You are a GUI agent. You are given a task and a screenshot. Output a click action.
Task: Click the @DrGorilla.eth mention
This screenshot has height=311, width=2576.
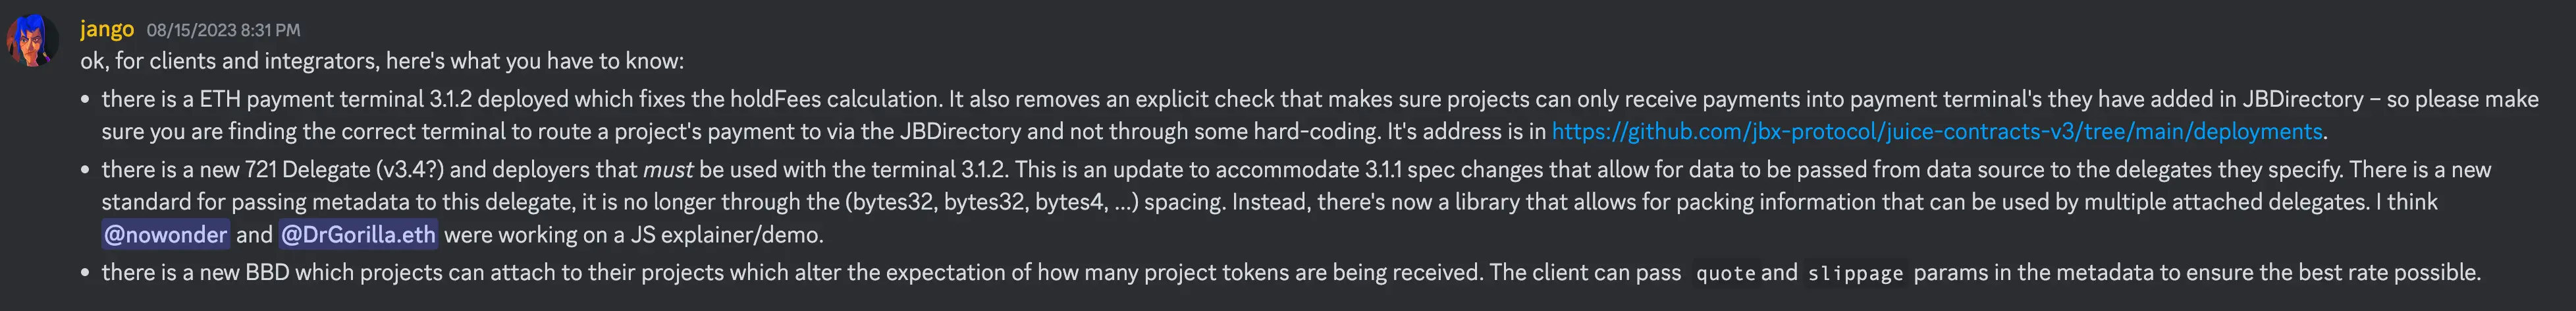tap(358, 234)
